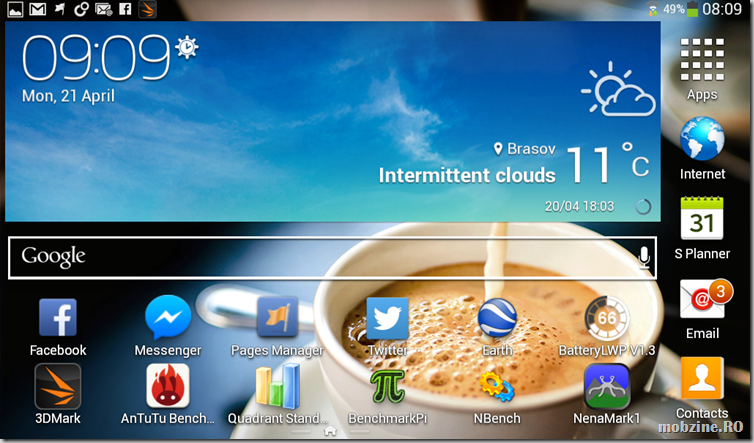The height and width of the screenshot is (443, 754).
Task: Tap the 11°C temperature reading
Action: (609, 165)
